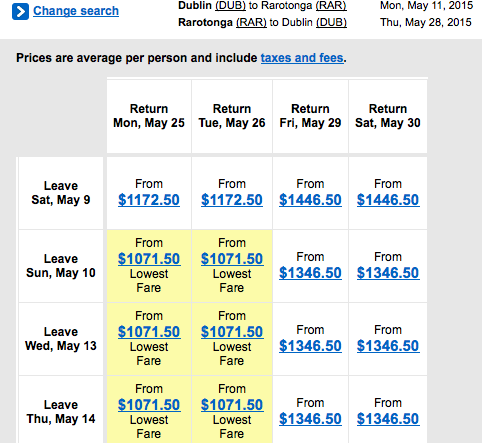Screen dimensions: 482x443
Task: Pick lowest fare leaving May 10 returning May 25
Action: pos(149,259)
